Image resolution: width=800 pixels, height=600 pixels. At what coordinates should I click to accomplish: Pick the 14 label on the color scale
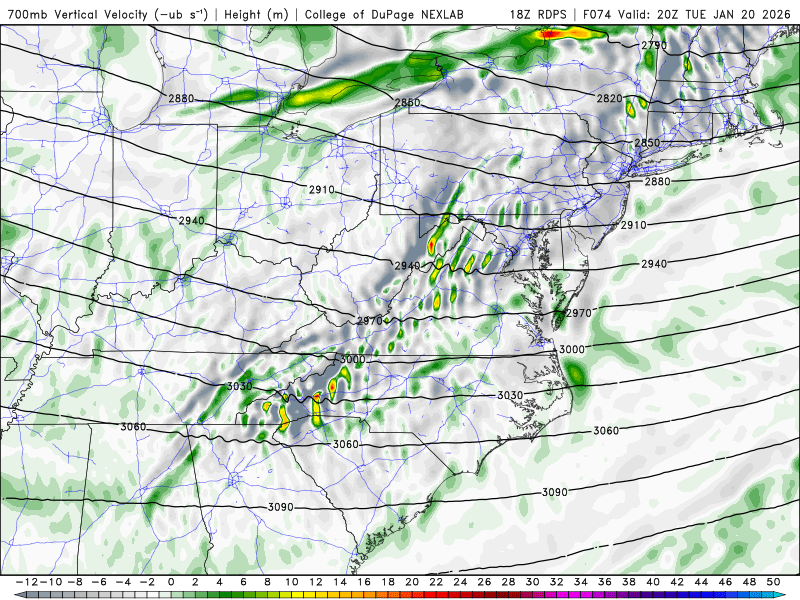[340, 582]
